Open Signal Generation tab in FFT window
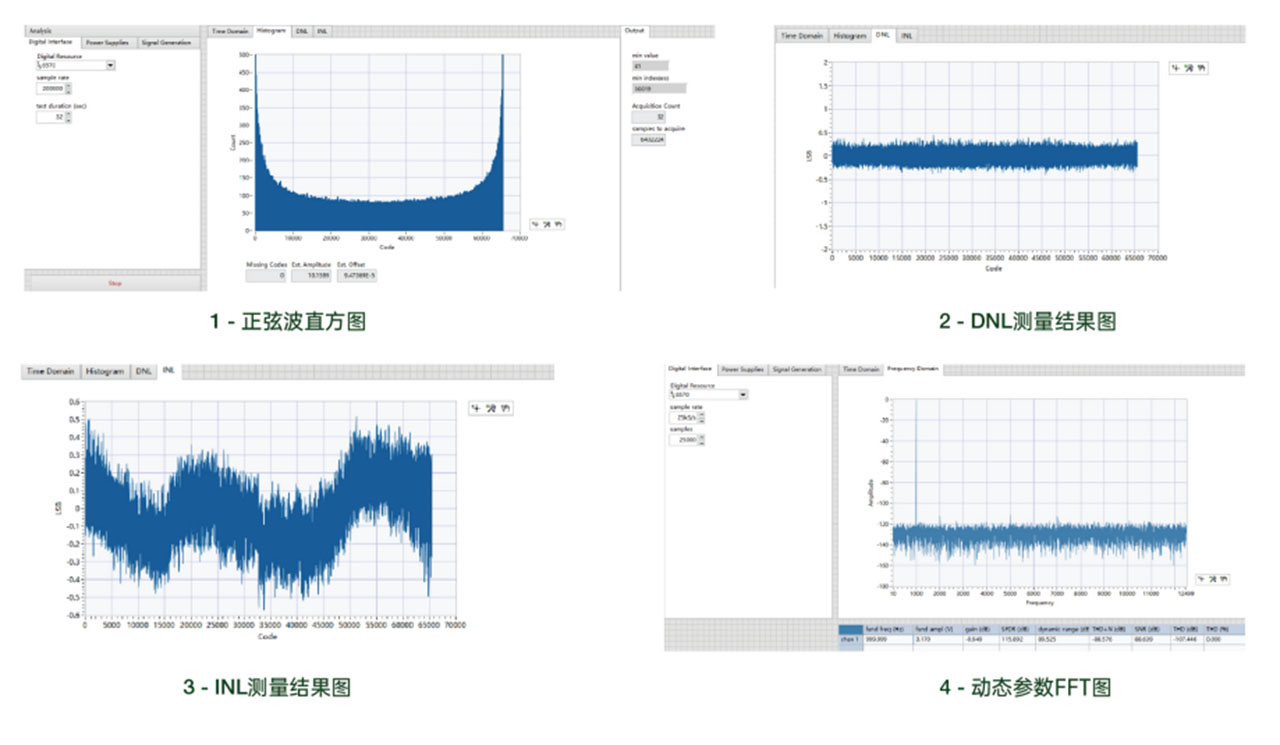The height and width of the screenshot is (745, 1280). [797, 369]
